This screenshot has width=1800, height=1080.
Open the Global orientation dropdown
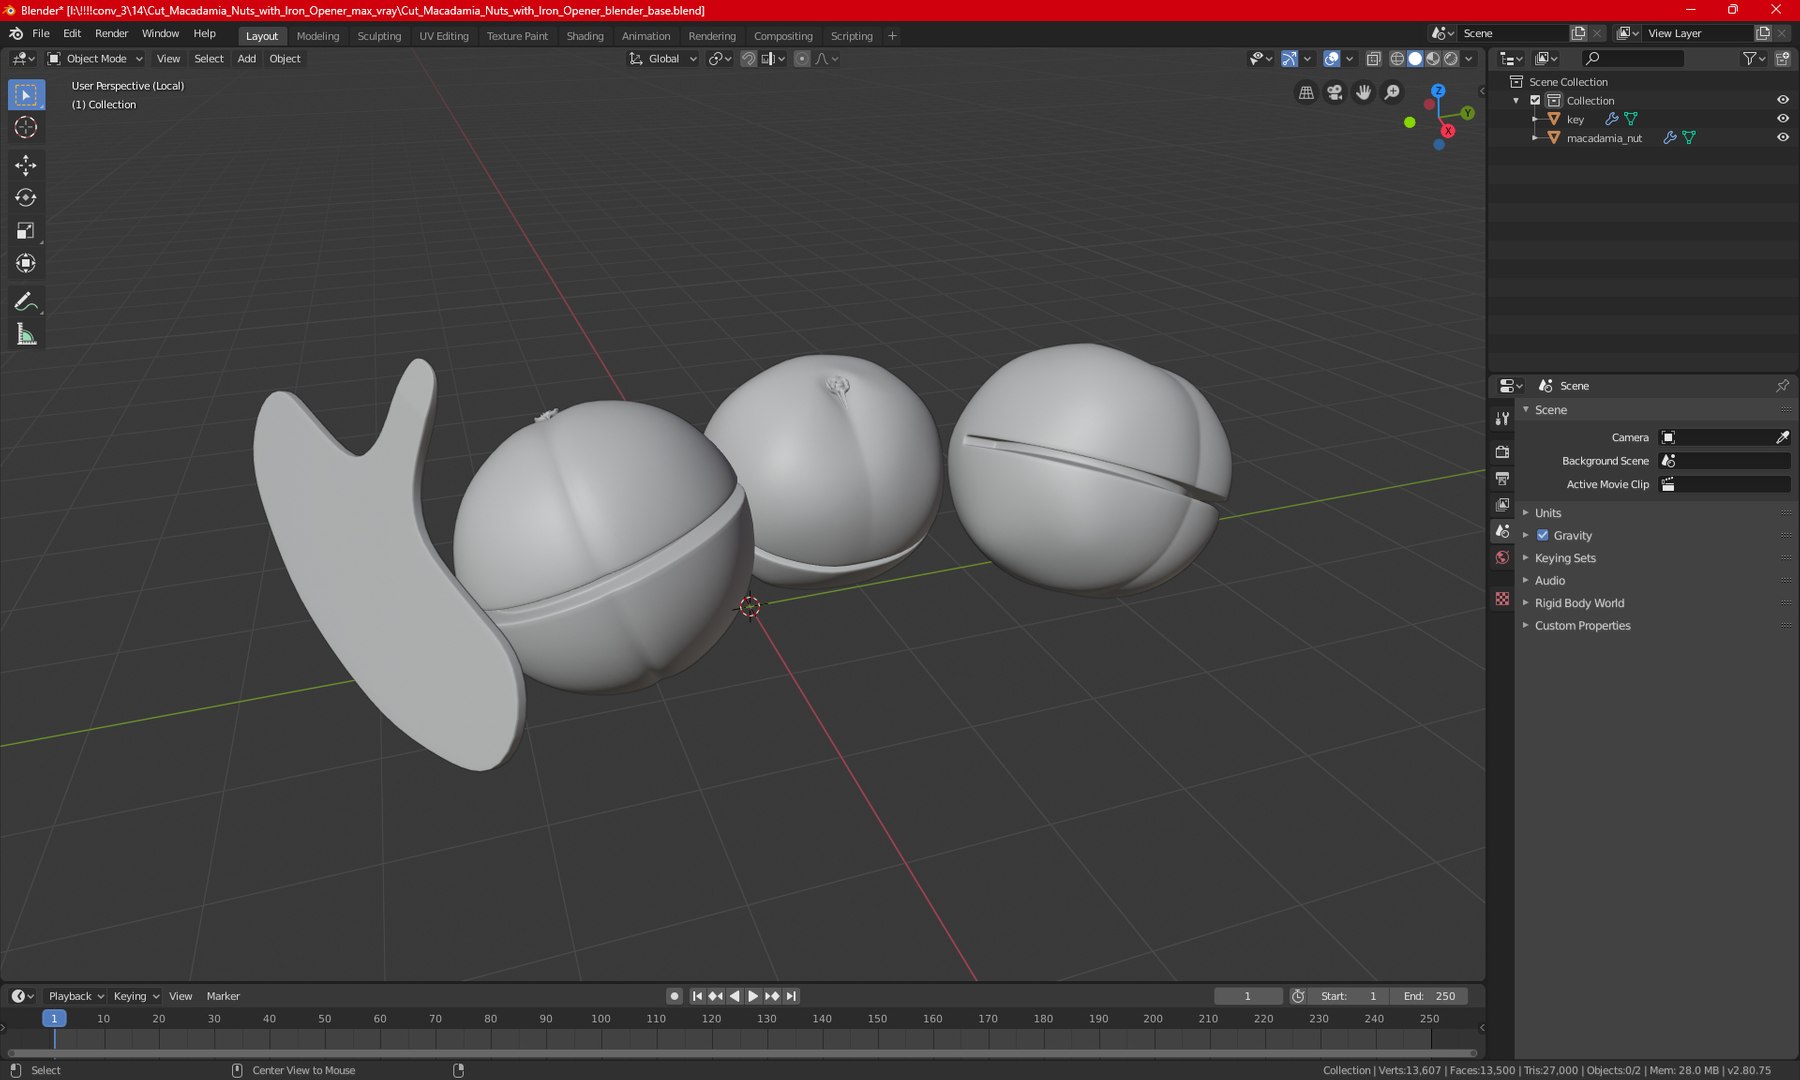[x=663, y=59]
